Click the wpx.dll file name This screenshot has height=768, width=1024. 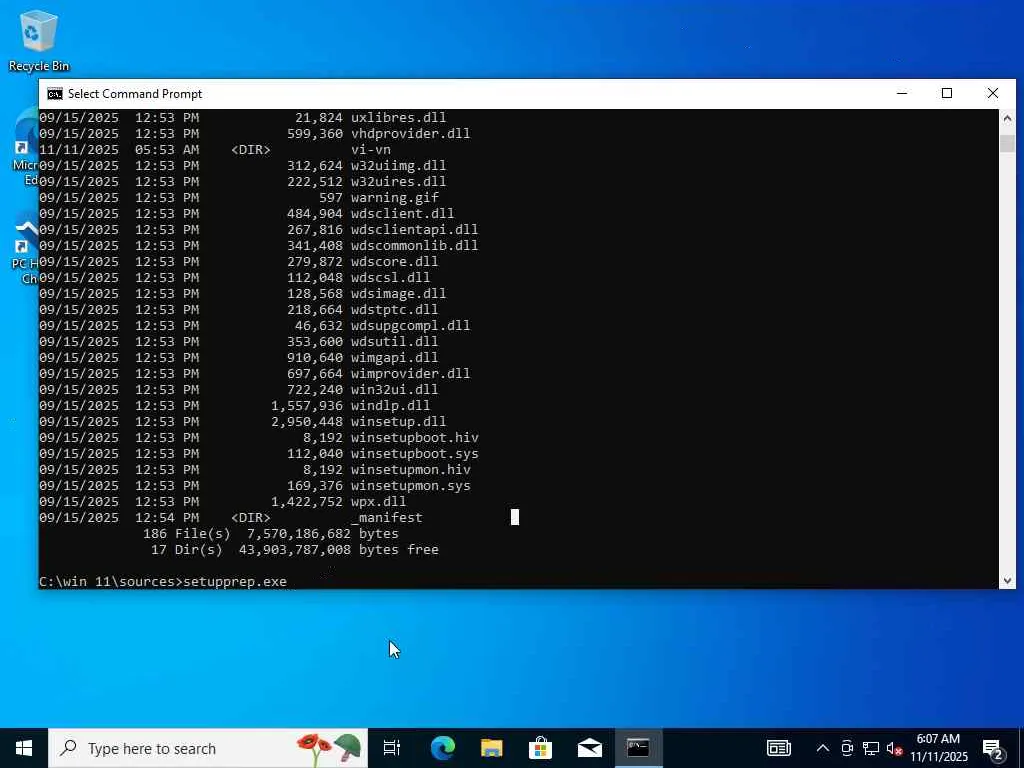pyautogui.click(x=378, y=502)
